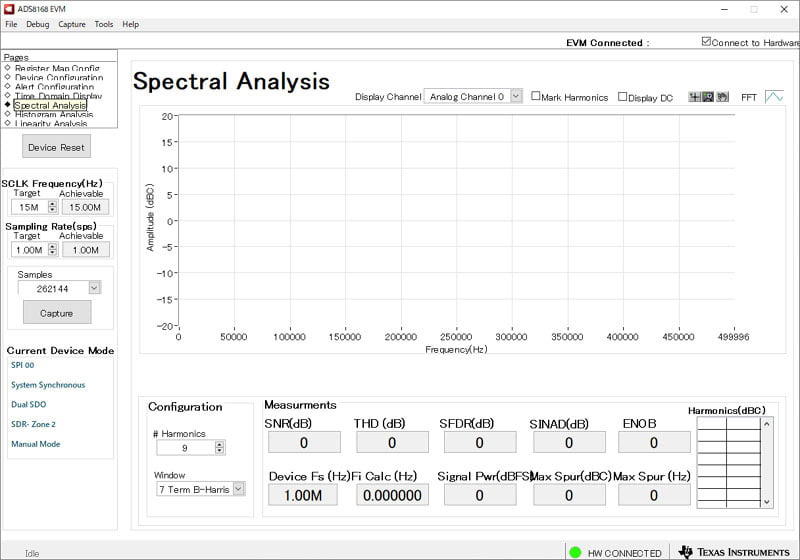Screen dimensions: 800x560
Task: Click the SDR- Zone 2 mode text
Action: [34, 424]
